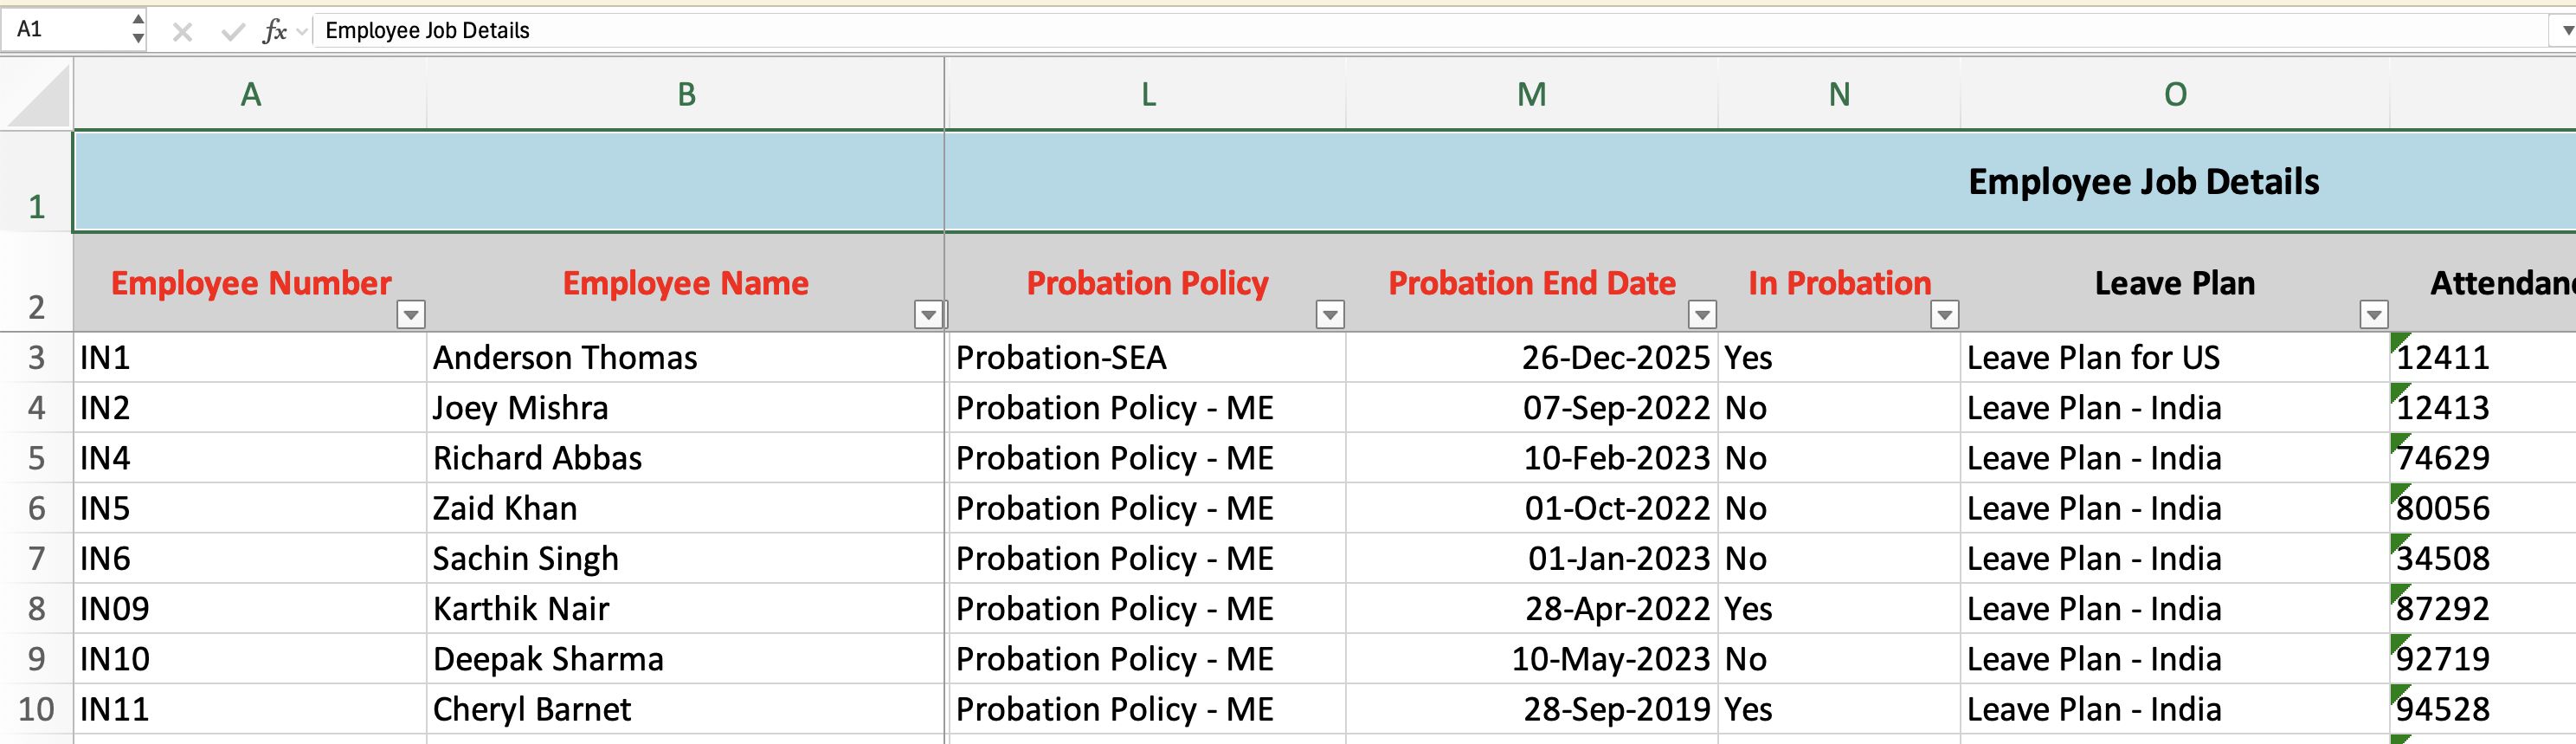Open the Leave Plan filter dropdown
This screenshot has width=2576, height=744.
tap(2373, 315)
